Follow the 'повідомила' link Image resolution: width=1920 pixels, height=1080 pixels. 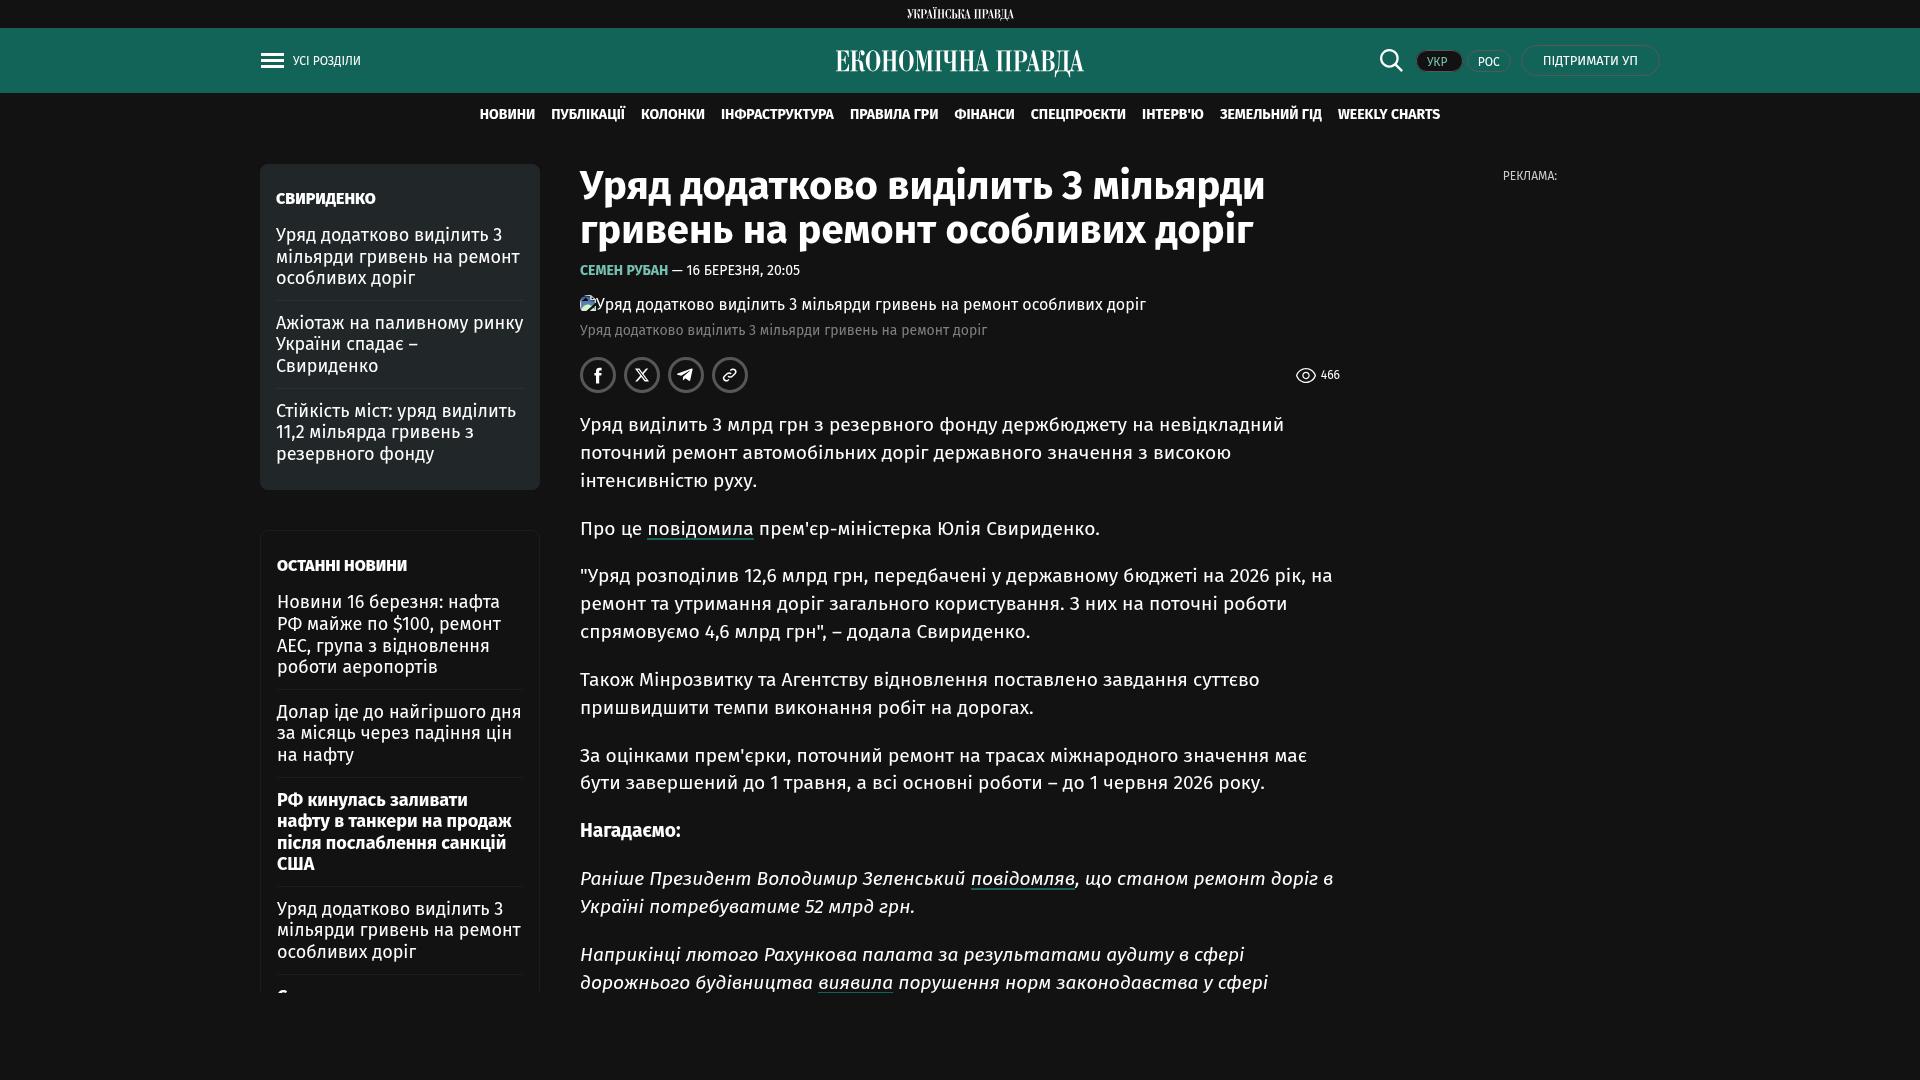click(x=700, y=529)
